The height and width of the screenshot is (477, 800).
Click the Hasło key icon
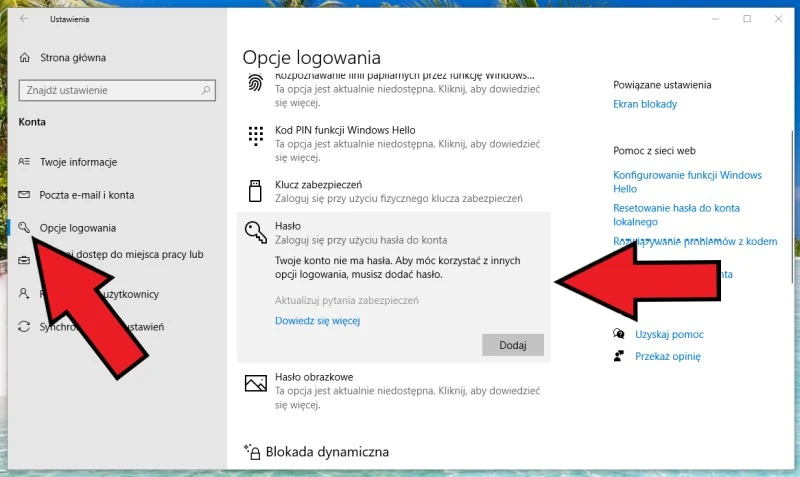256,232
